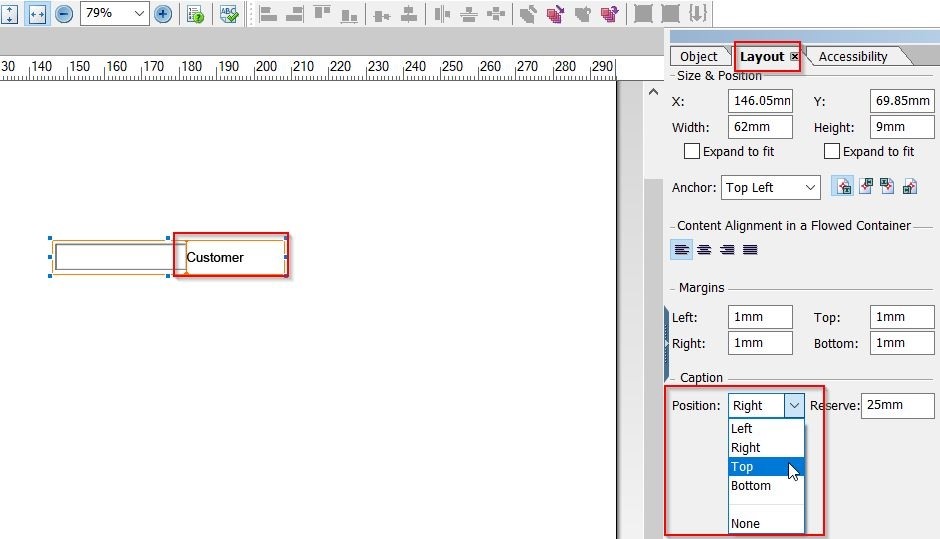Click the Send to Back toolbar icon

pyautogui.click(x=555, y=14)
